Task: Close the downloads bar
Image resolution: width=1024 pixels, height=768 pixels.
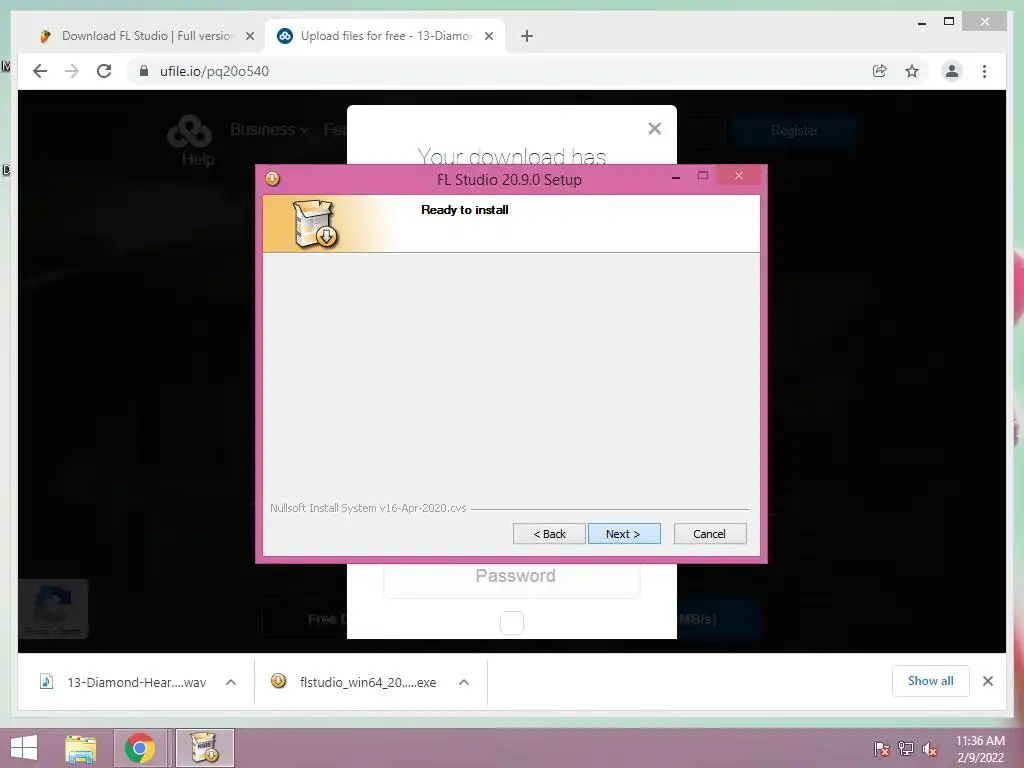Action: 988,681
